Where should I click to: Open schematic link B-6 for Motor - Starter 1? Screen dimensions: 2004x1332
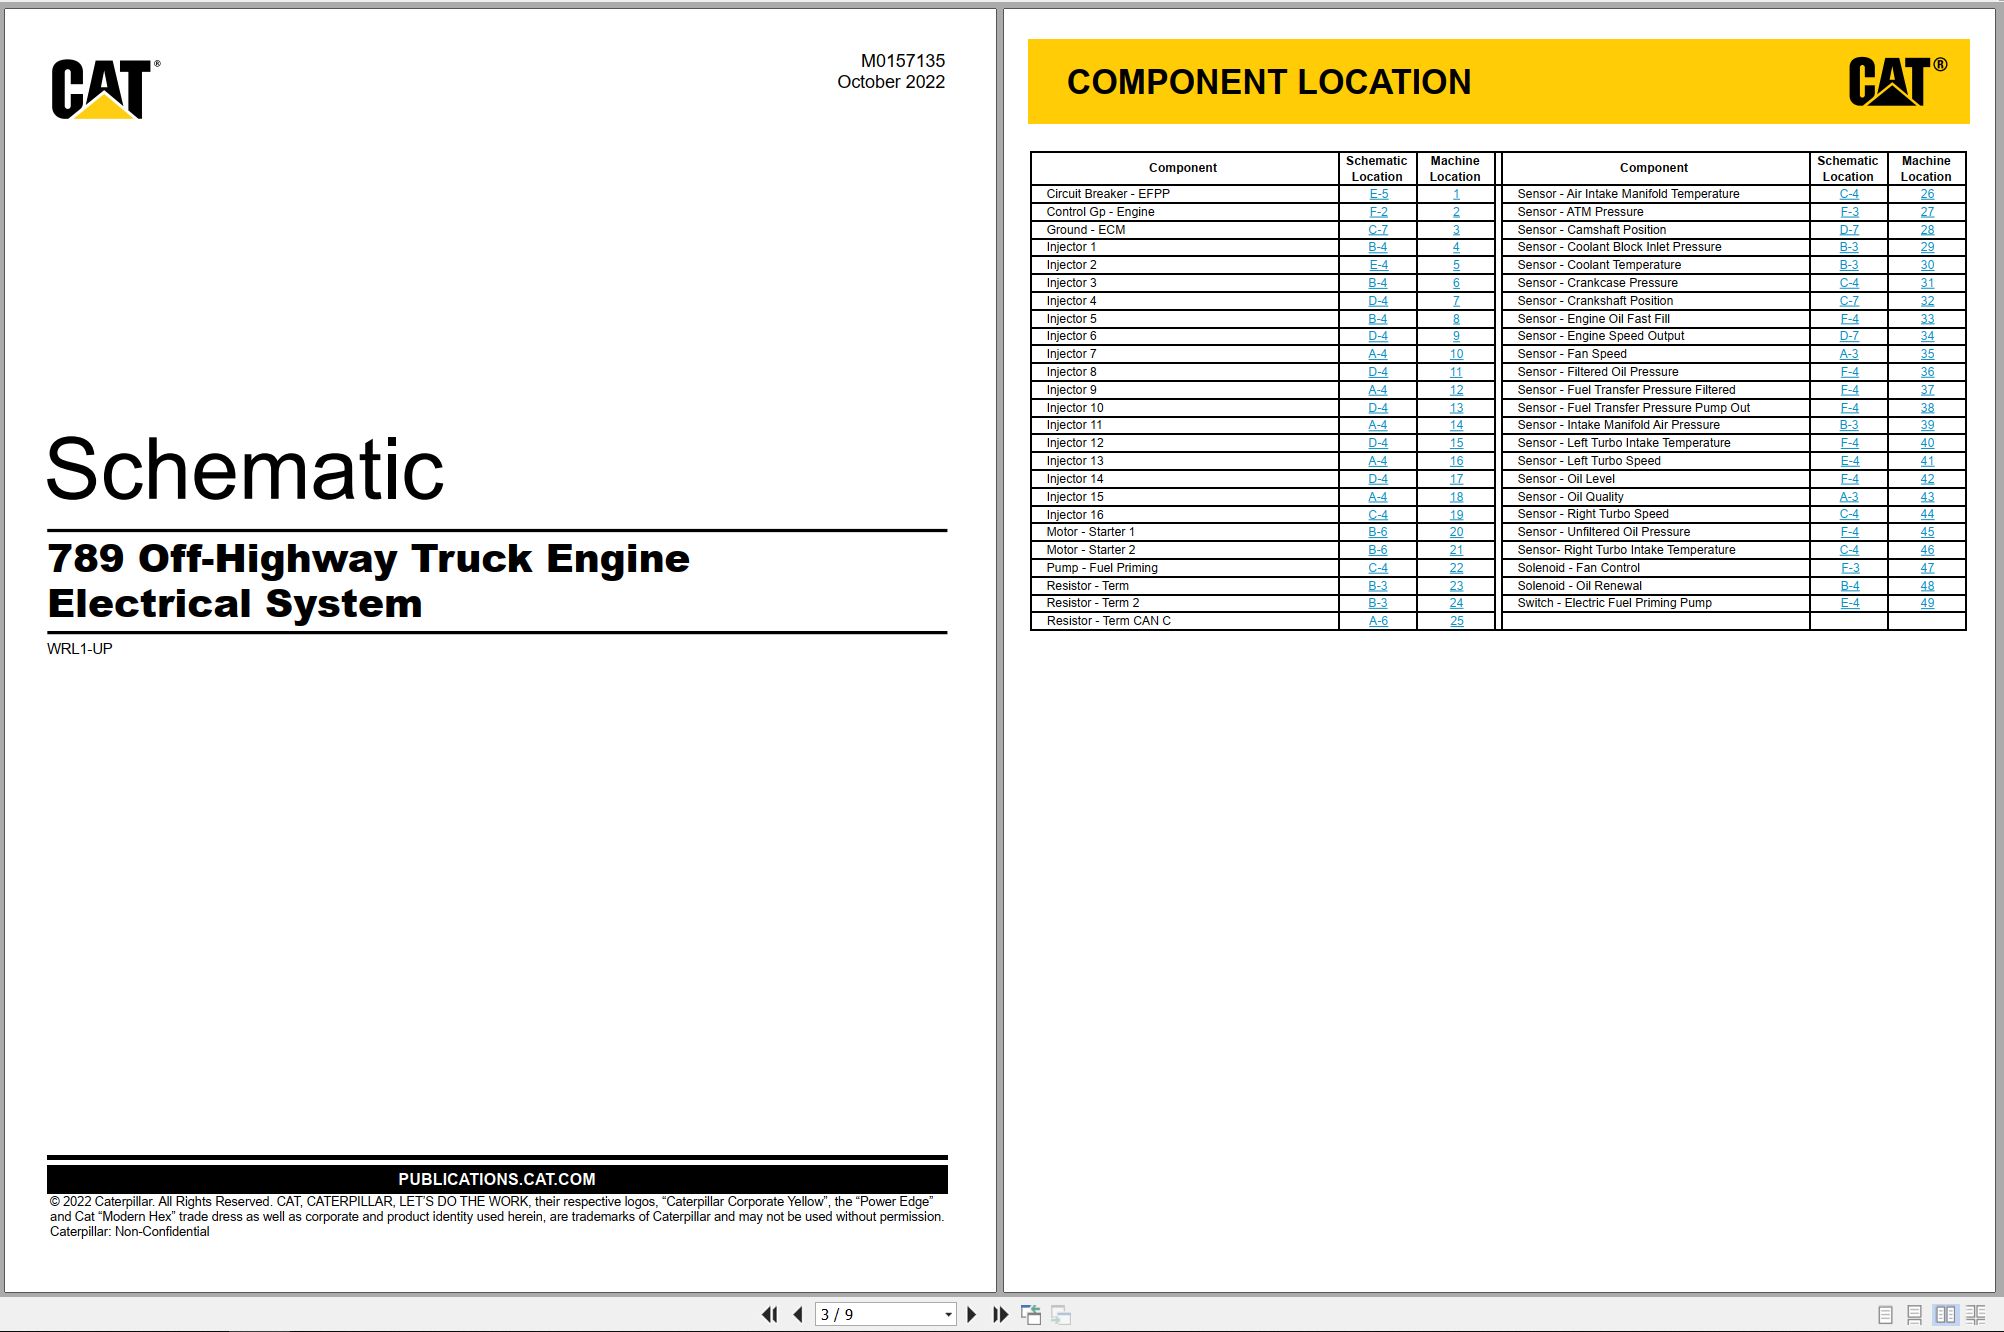(x=1378, y=532)
